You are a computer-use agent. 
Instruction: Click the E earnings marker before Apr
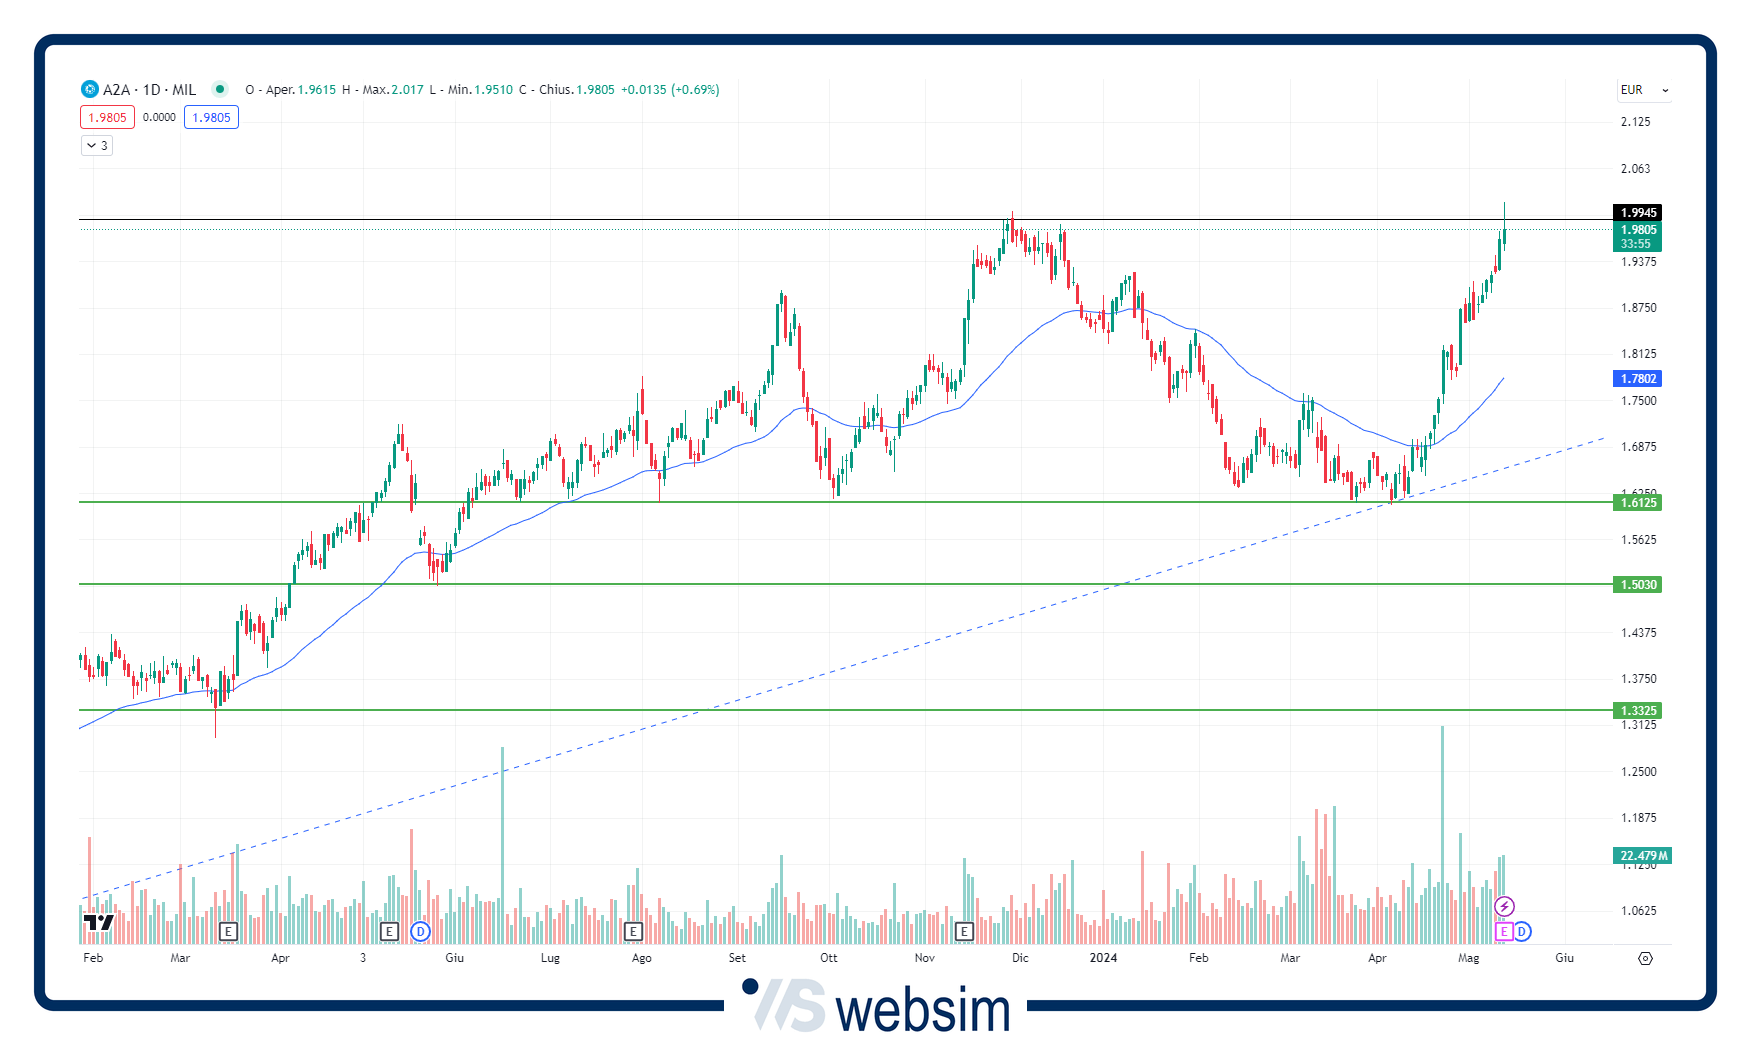(228, 932)
